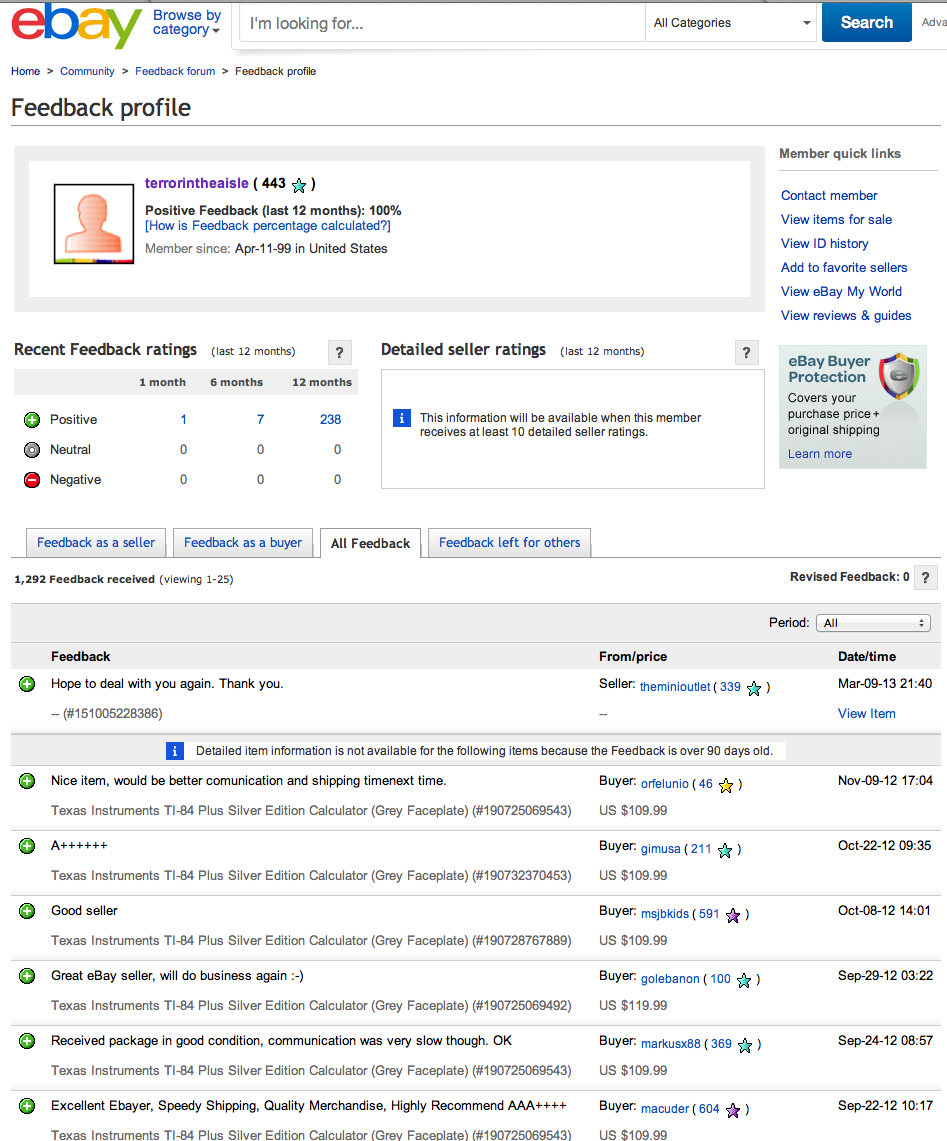
Task: Open View ID history link
Action: coord(825,244)
